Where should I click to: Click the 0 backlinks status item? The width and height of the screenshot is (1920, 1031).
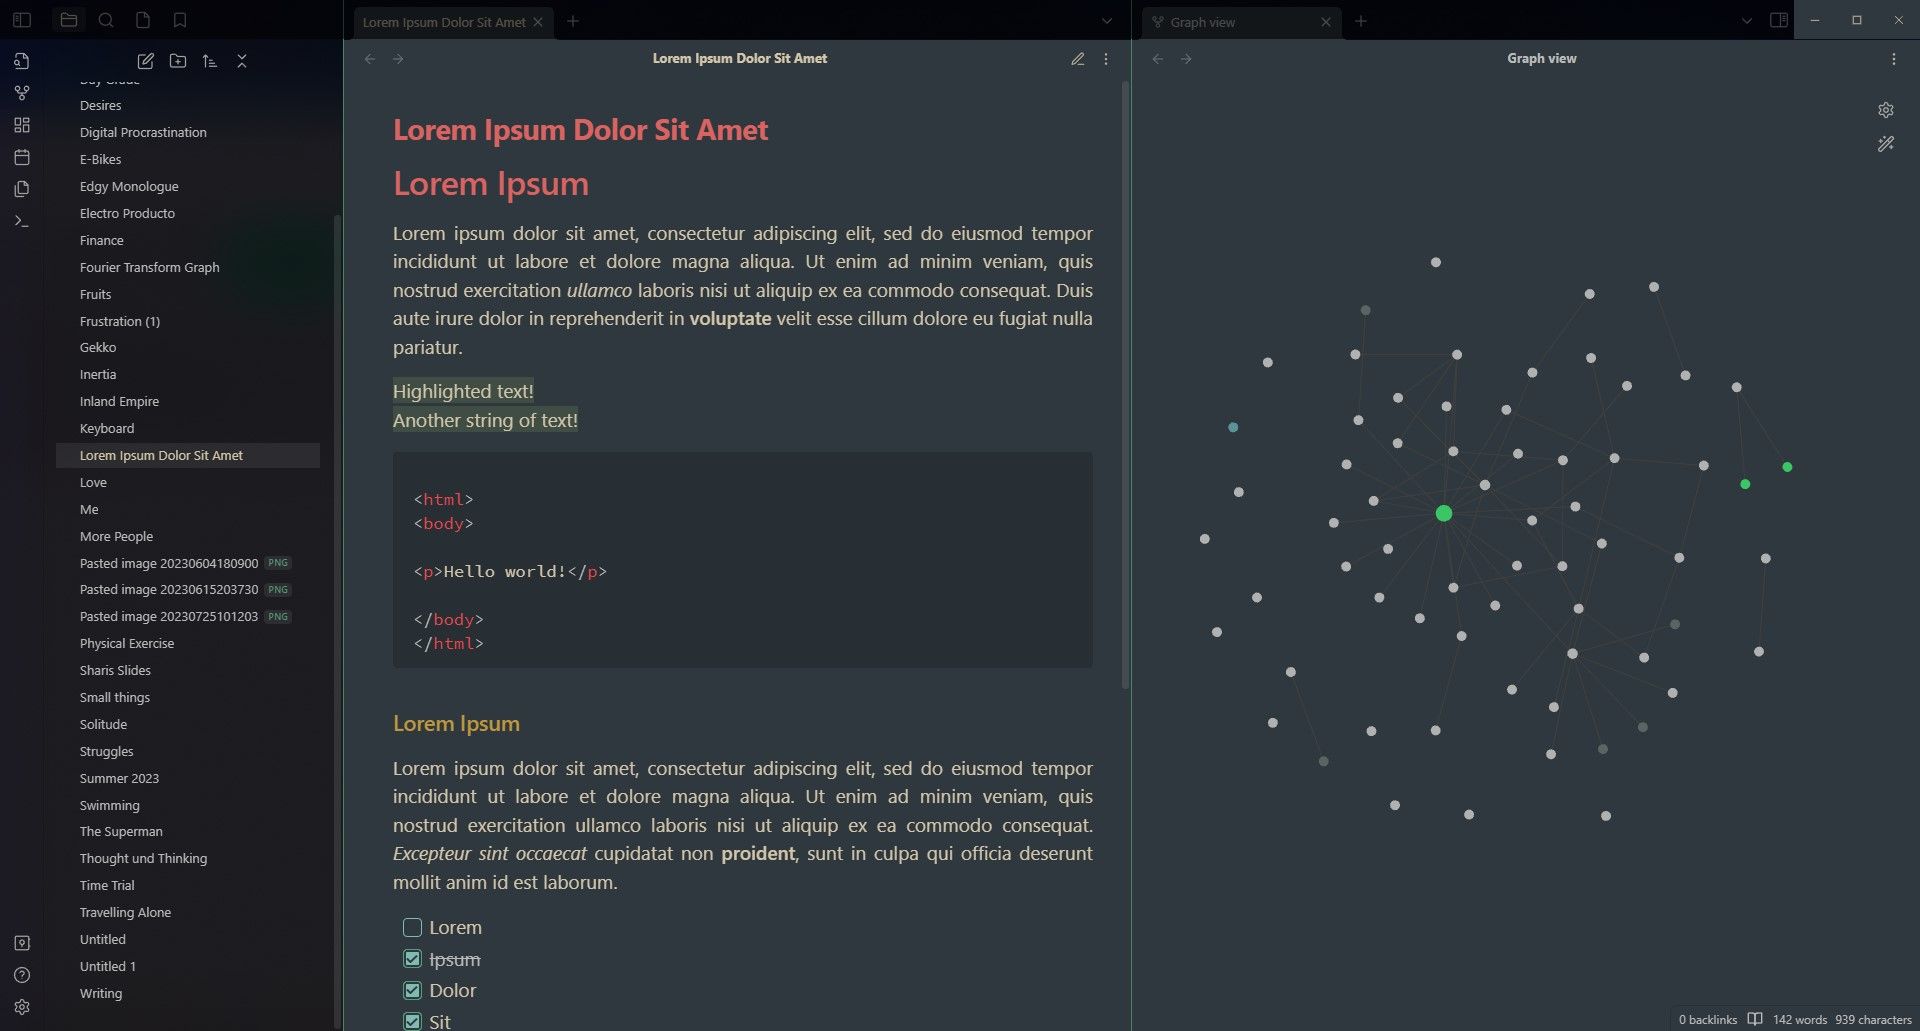(1707, 1019)
